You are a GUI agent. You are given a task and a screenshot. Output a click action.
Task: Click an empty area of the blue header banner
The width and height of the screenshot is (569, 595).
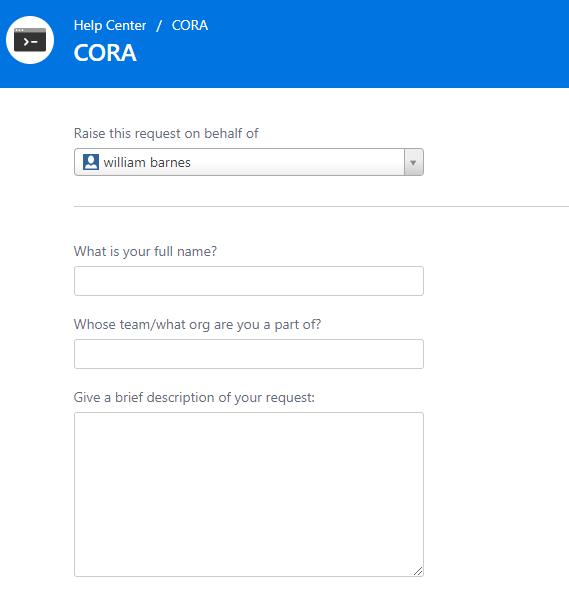click(380, 44)
